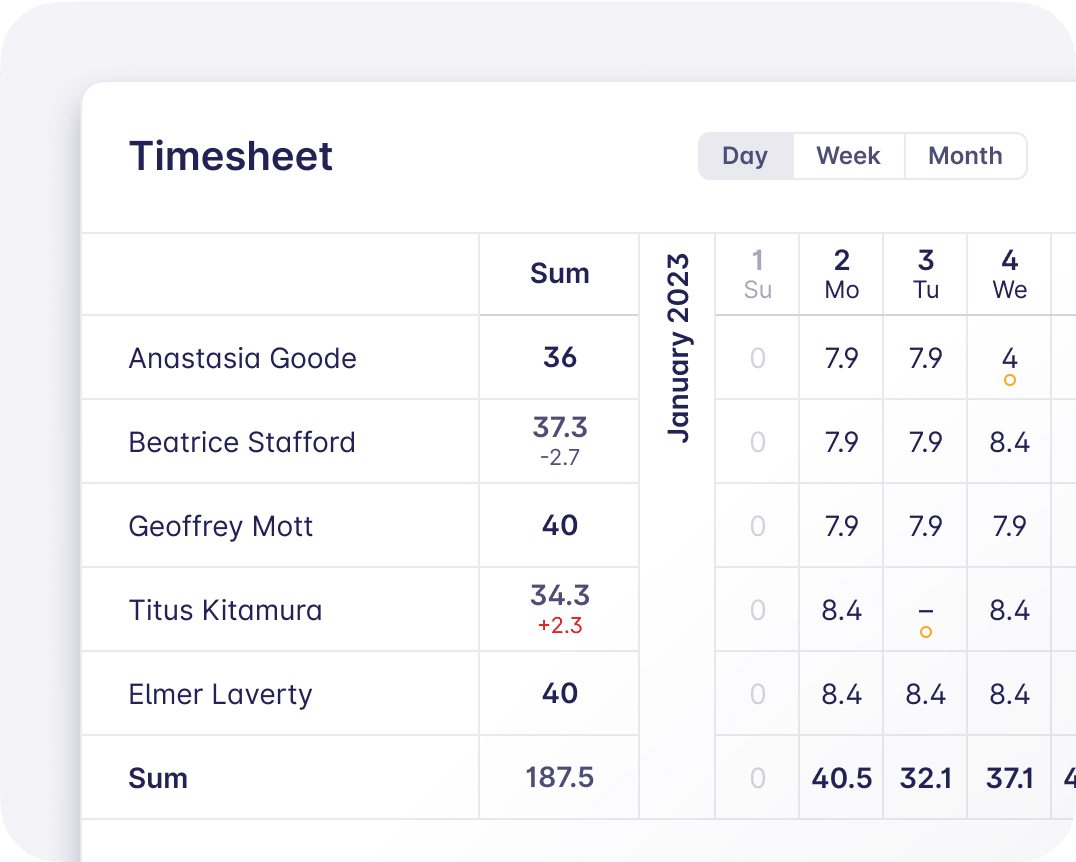The image size is (1076, 862).
Task: Switch to the Month view
Action: click(x=964, y=156)
